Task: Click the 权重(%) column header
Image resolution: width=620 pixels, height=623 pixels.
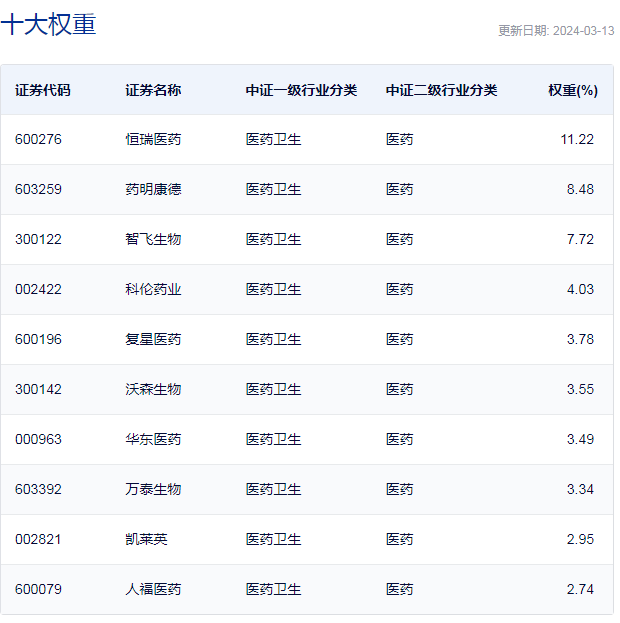Action: coord(572,90)
